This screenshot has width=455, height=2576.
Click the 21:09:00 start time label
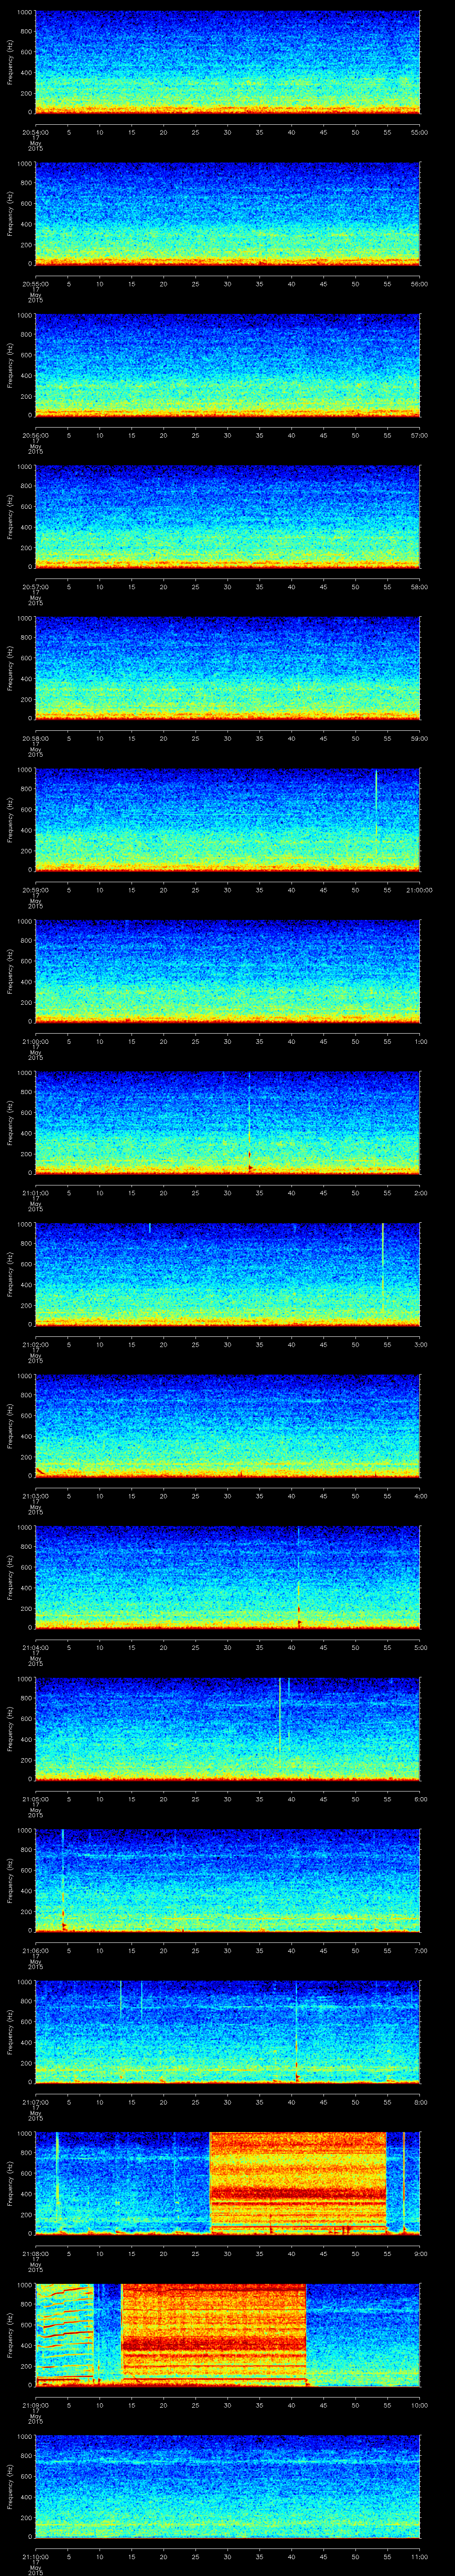point(35,2406)
